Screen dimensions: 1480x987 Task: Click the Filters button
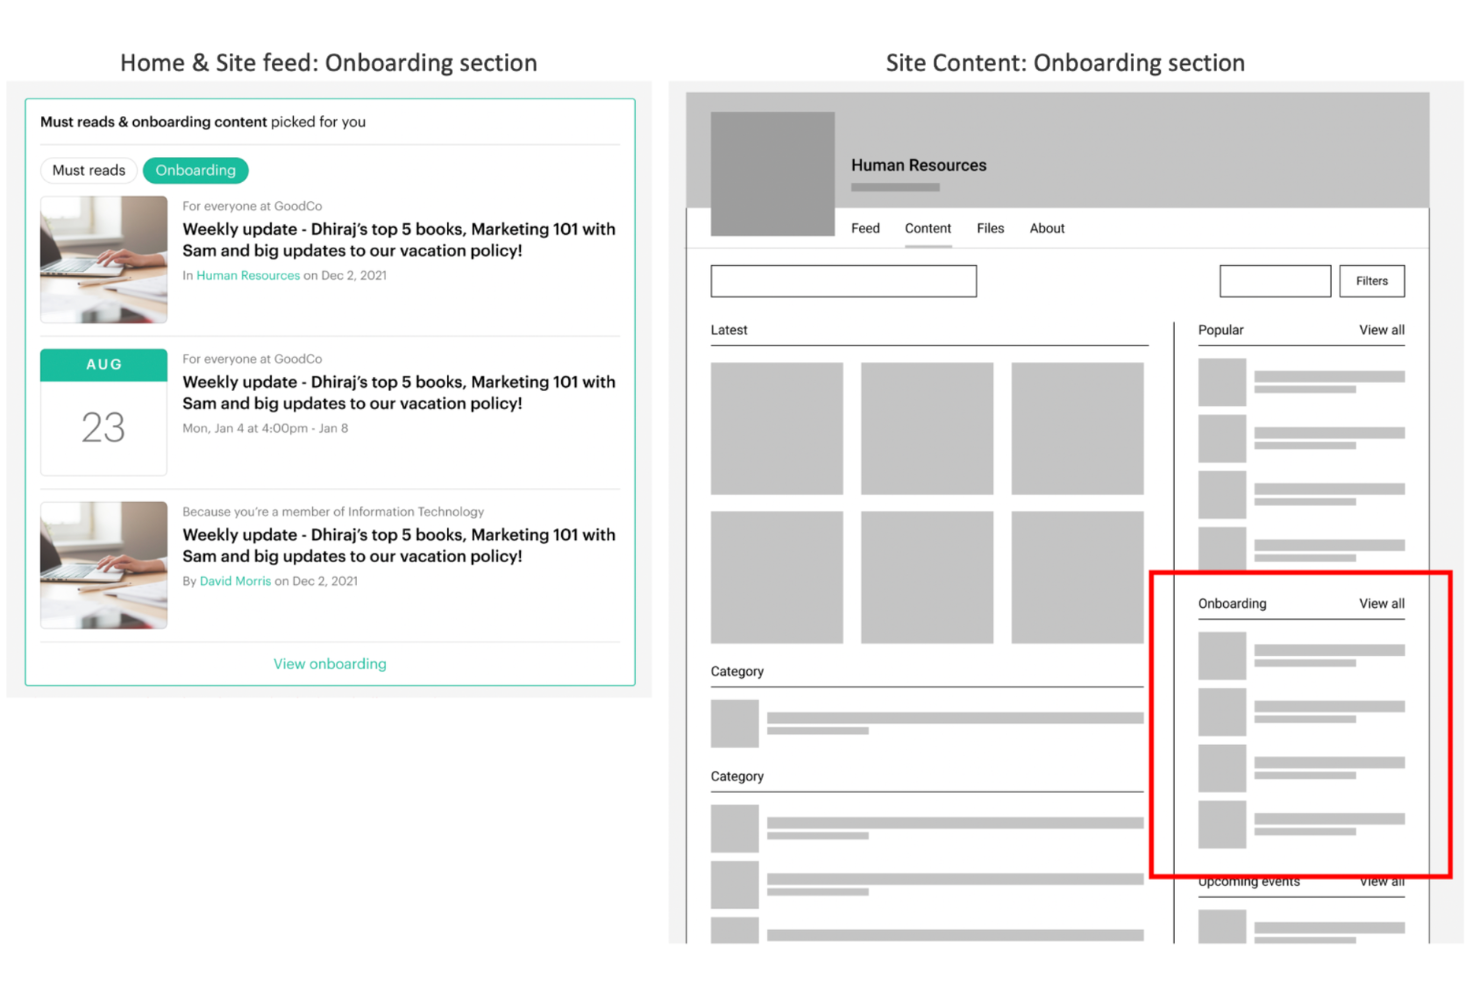[1371, 280]
